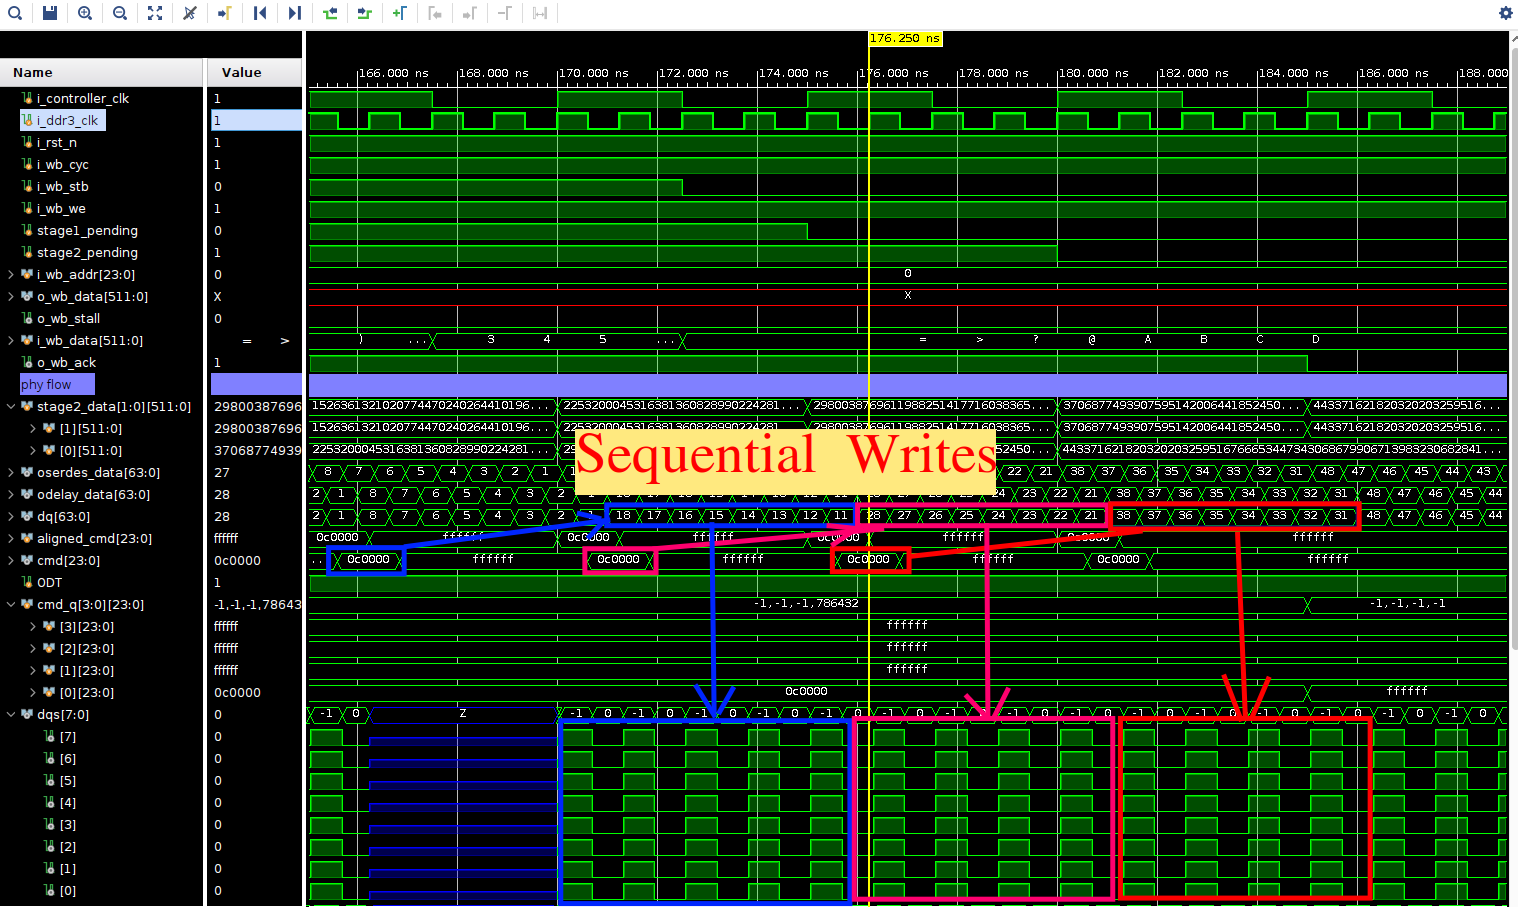
Task: Zoom fit the whole waveform
Action: (155, 13)
